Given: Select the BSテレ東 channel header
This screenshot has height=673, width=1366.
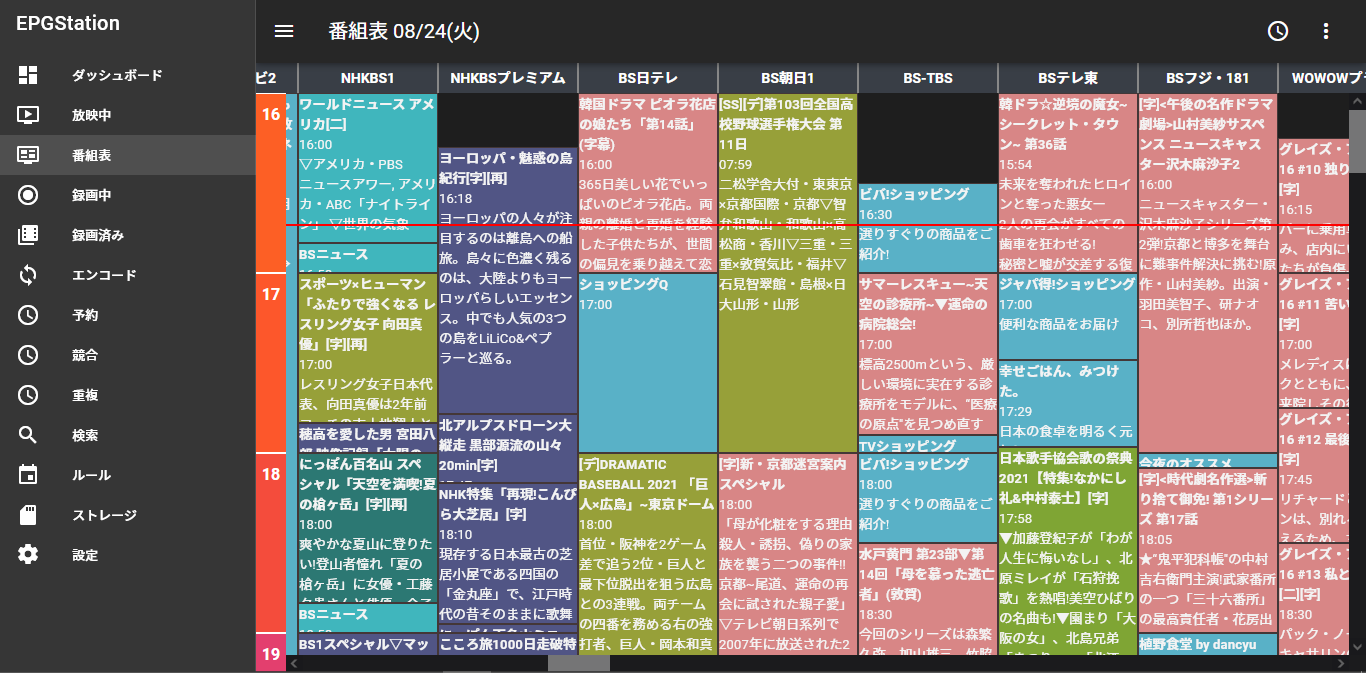Looking at the screenshot, I should (x=1068, y=78).
